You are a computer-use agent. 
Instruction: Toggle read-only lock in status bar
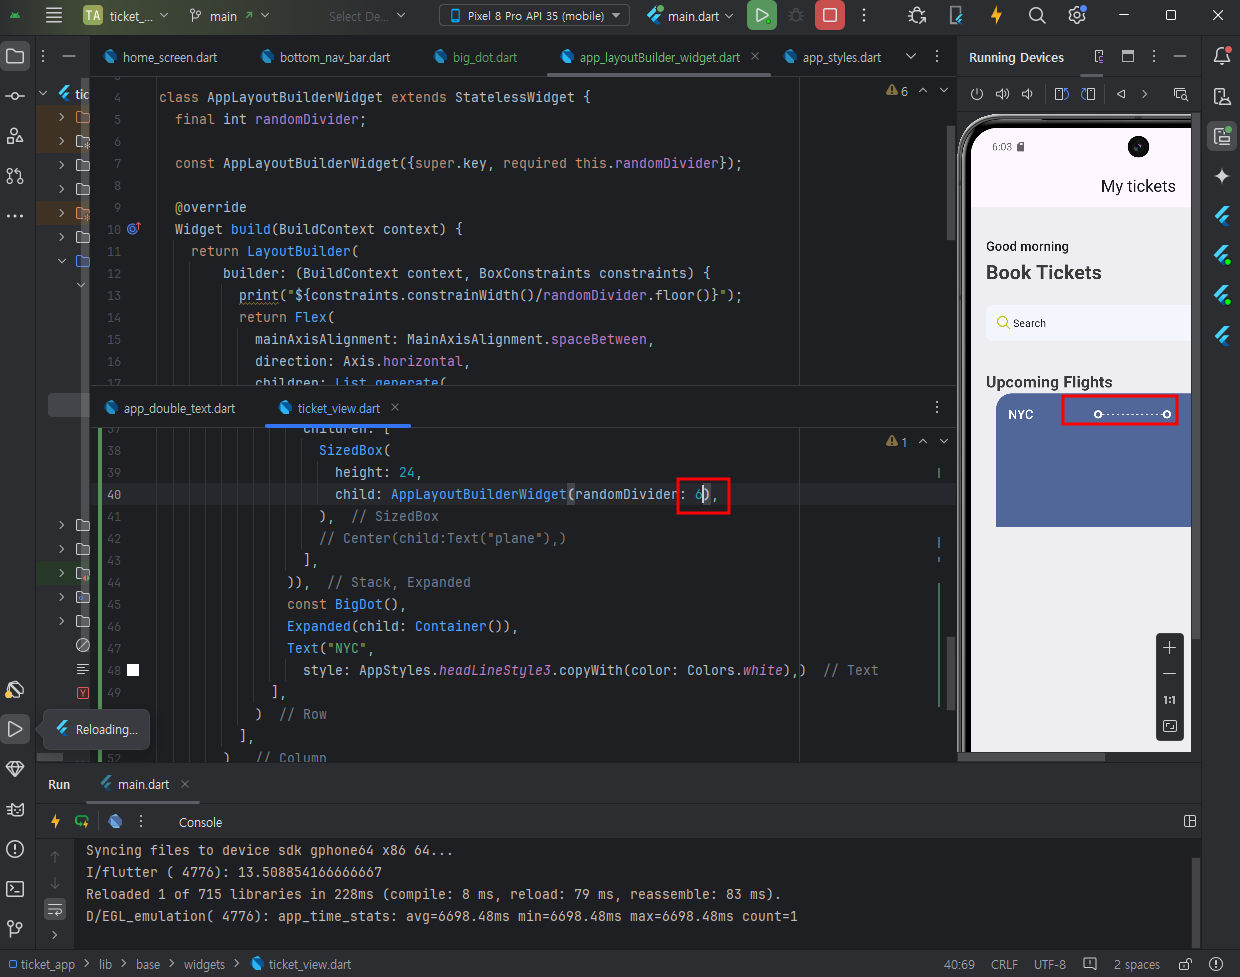click(1185, 964)
